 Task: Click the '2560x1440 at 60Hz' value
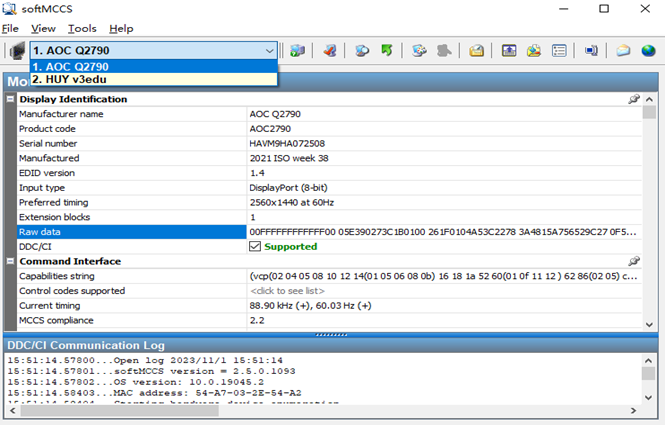tap(291, 202)
